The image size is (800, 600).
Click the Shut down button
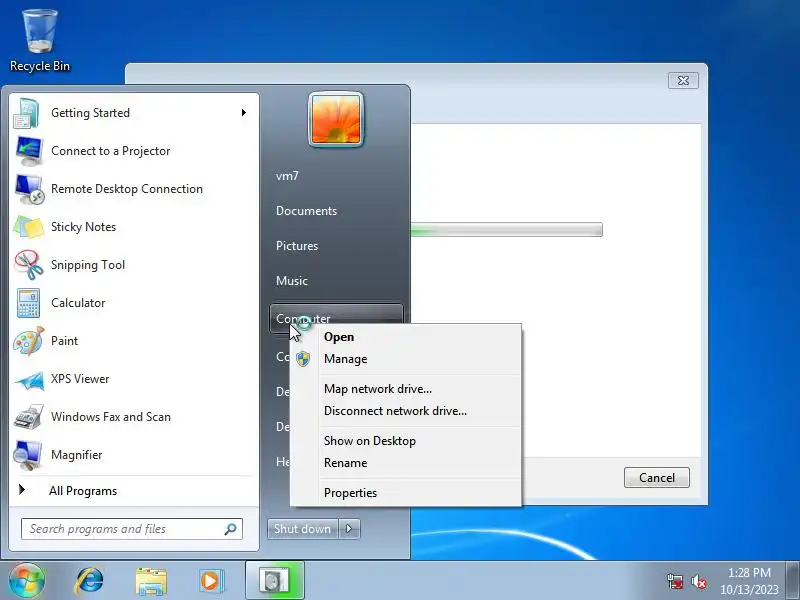(x=303, y=529)
